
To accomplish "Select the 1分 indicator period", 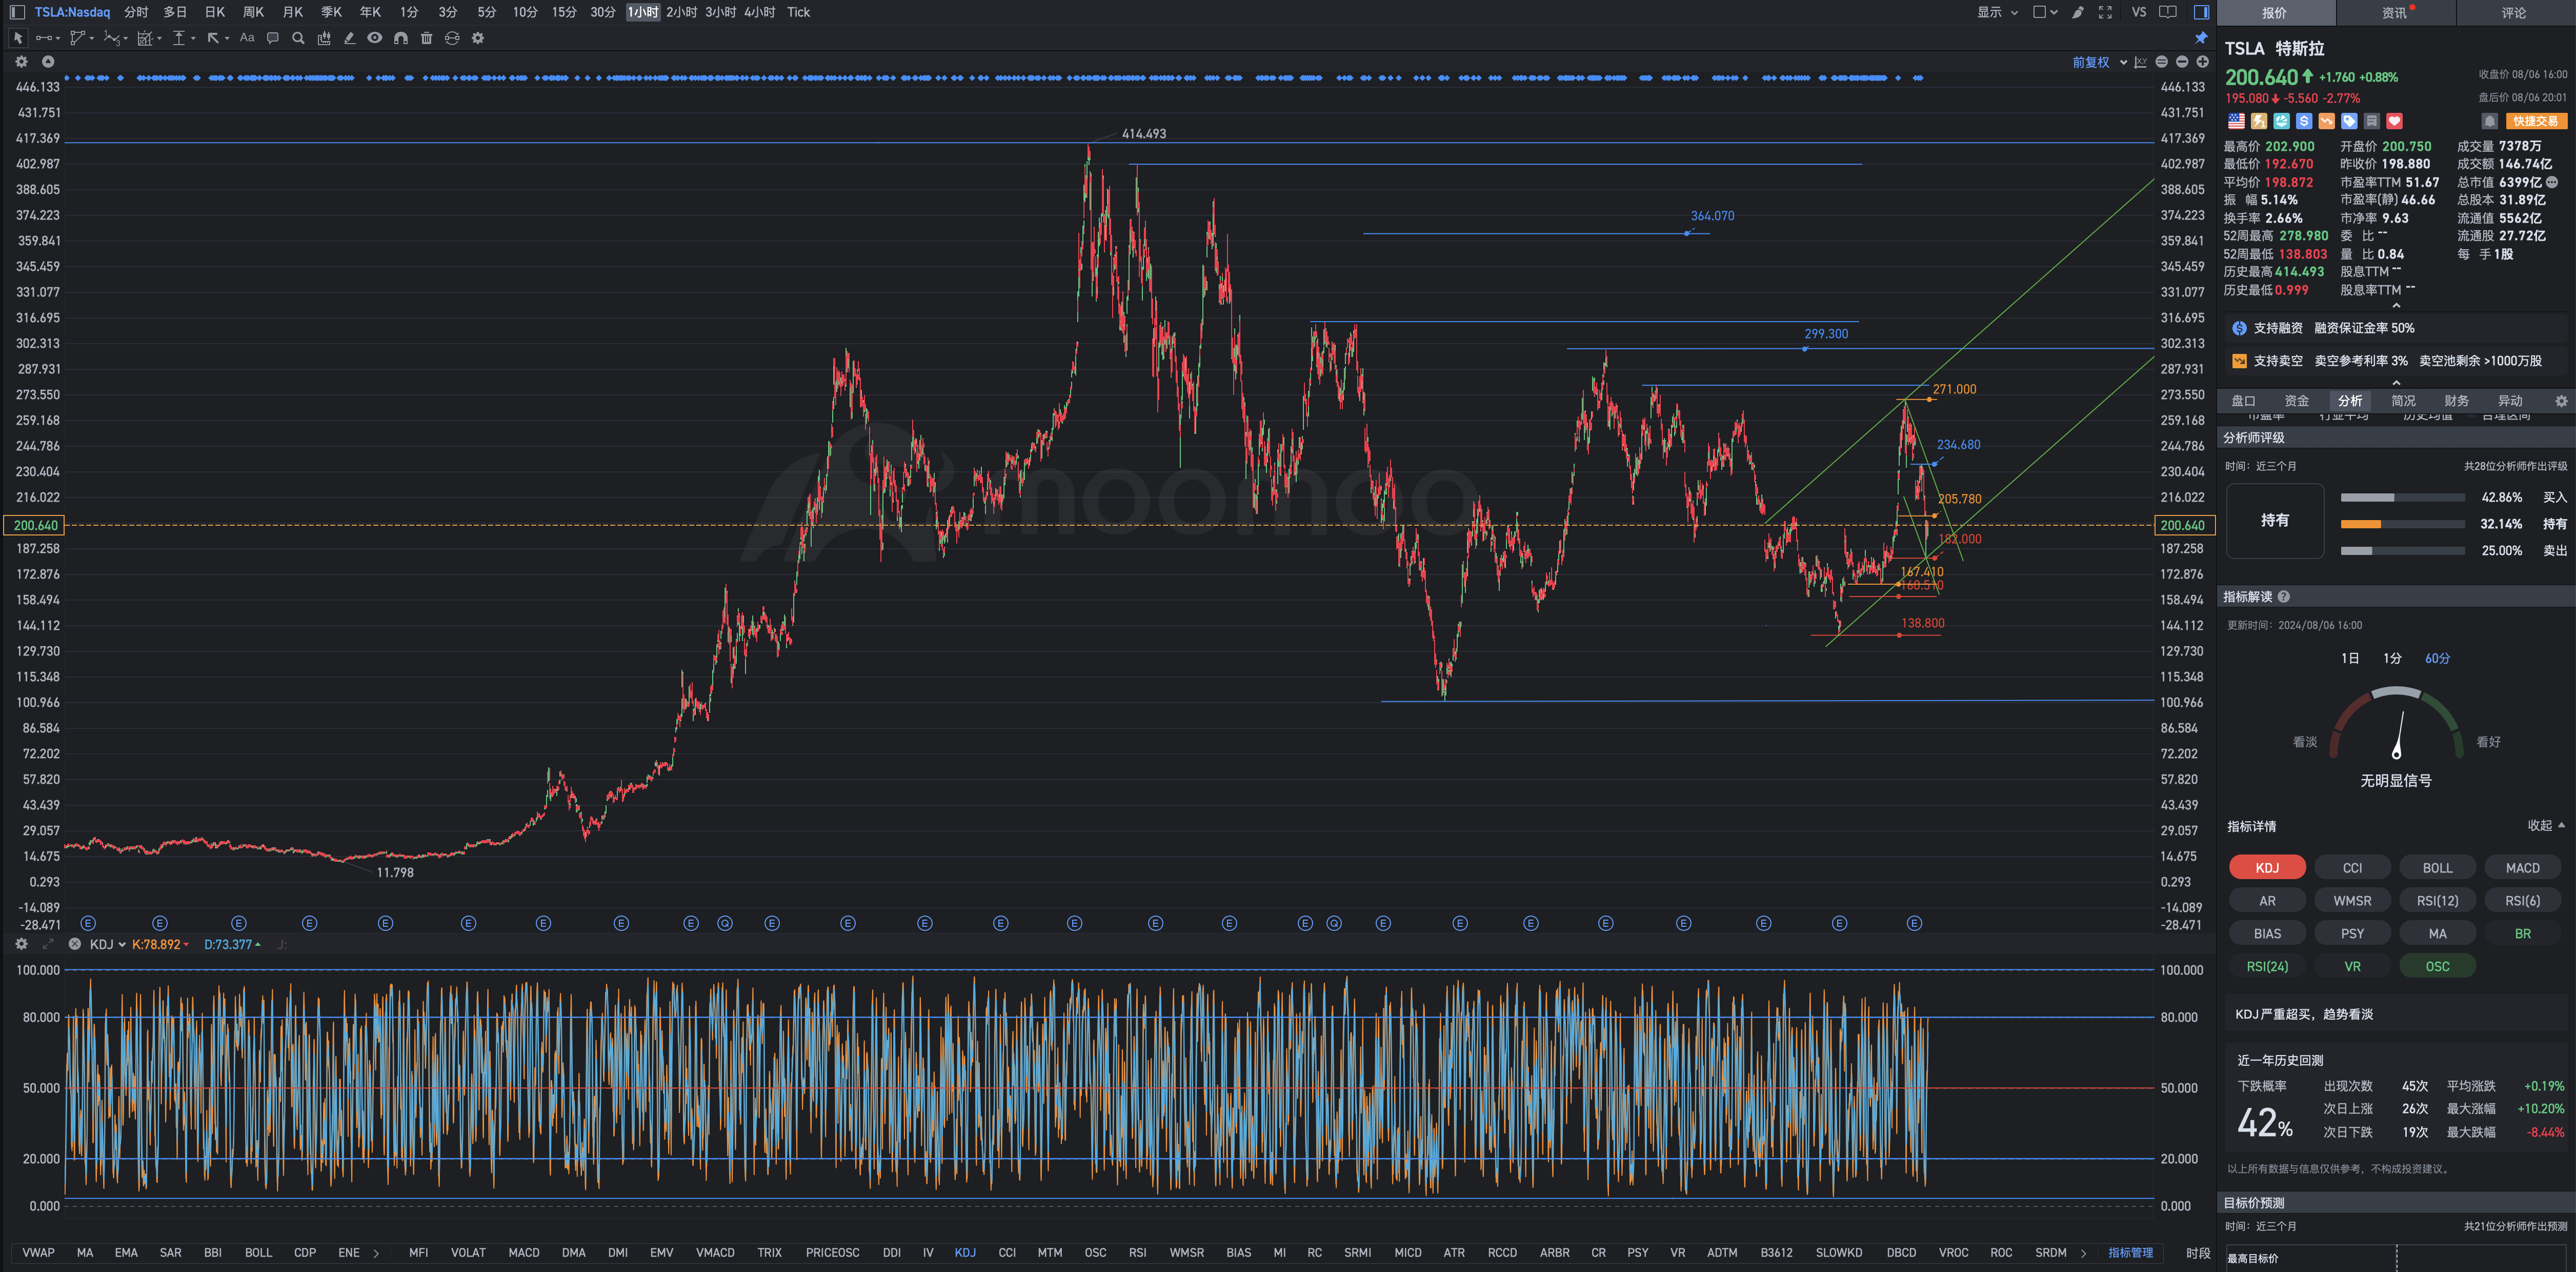I will tap(2392, 658).
